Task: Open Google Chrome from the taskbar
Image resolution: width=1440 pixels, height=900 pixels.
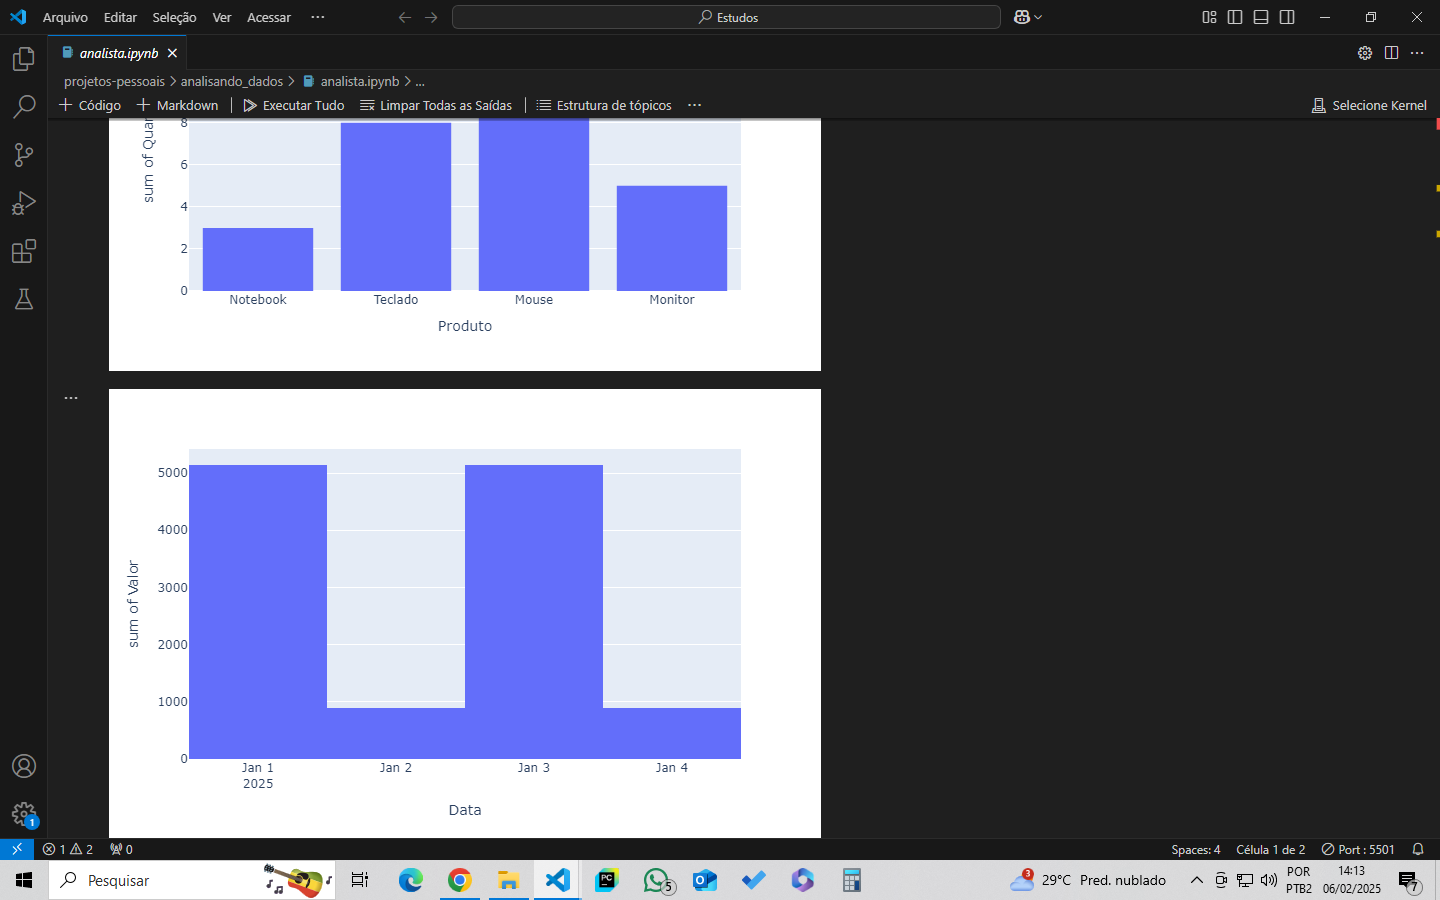Action: tap(460, 880)
